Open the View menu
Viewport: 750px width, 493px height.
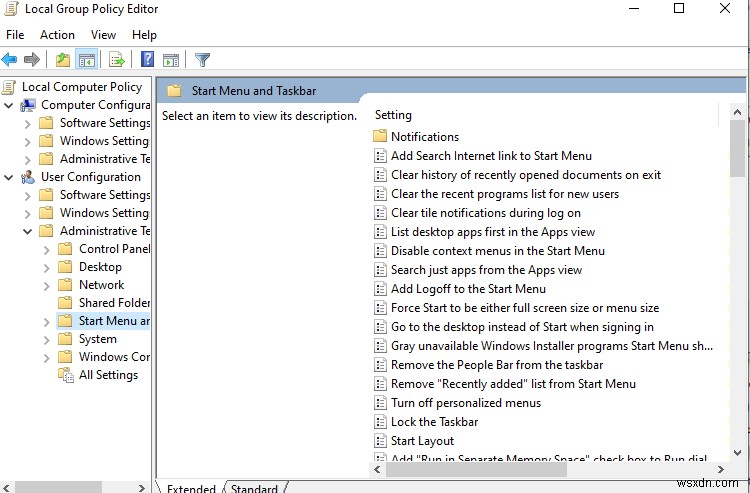tap(103, 35)
